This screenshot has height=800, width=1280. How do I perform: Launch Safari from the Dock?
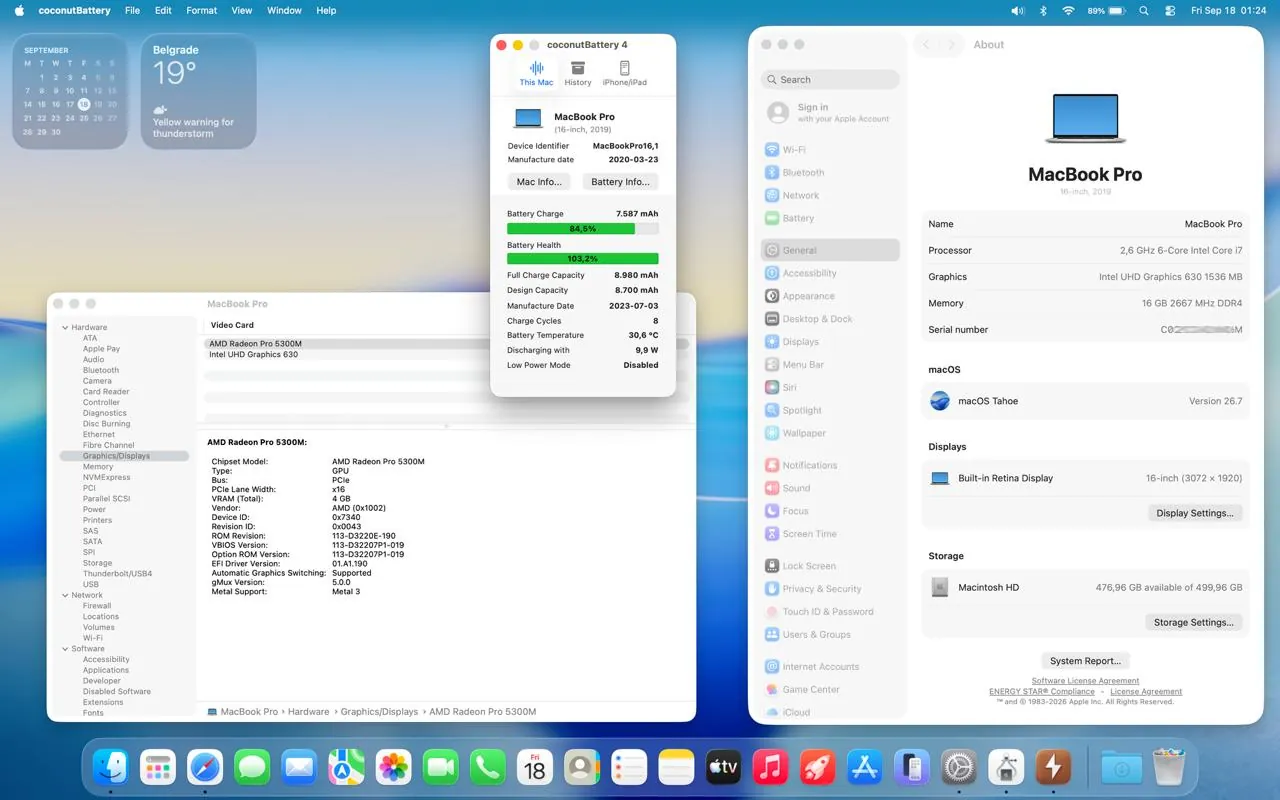(205, 767)
